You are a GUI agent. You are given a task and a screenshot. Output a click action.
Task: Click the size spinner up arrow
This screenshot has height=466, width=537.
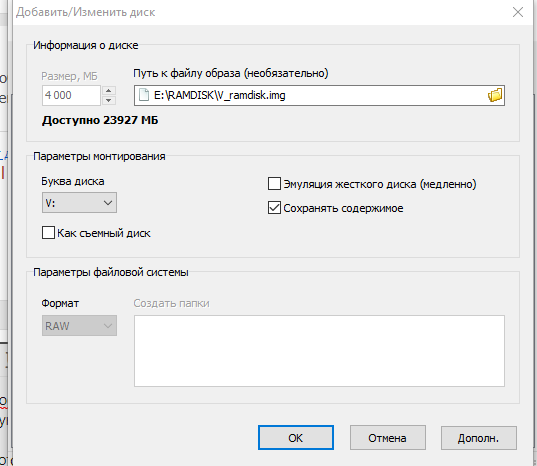click(x=109, y=91)
